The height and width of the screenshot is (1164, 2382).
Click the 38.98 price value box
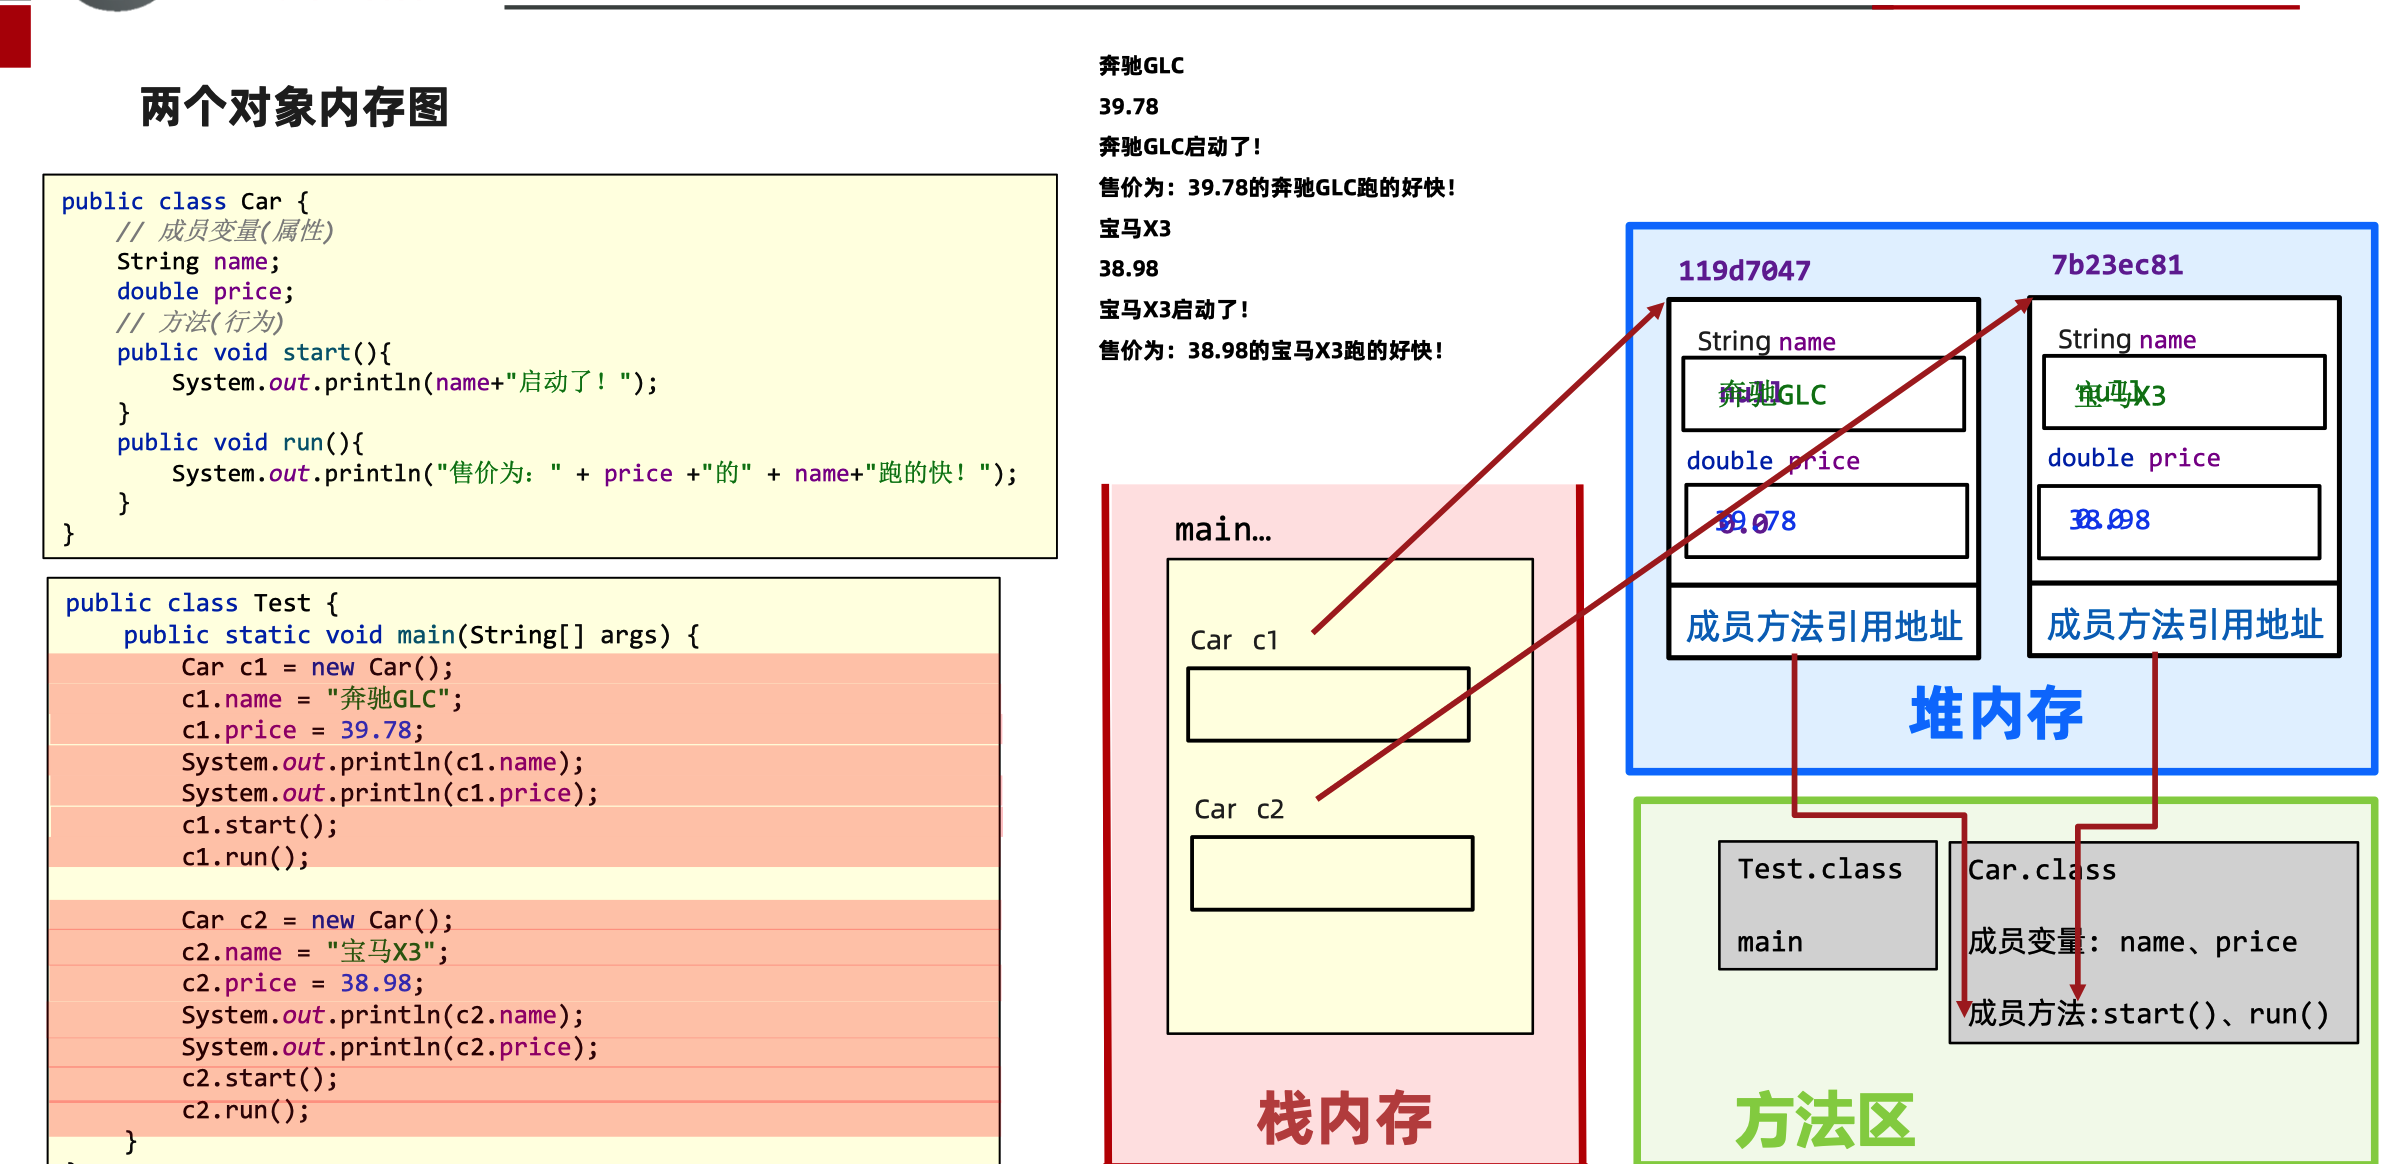[2178, 521]
